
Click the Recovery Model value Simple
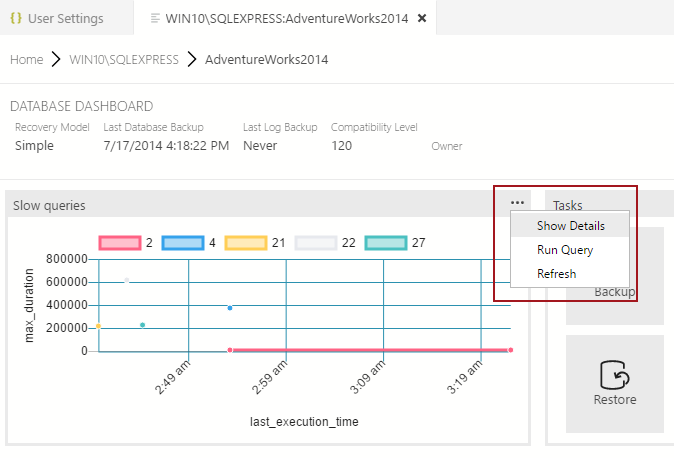(34, 145)
